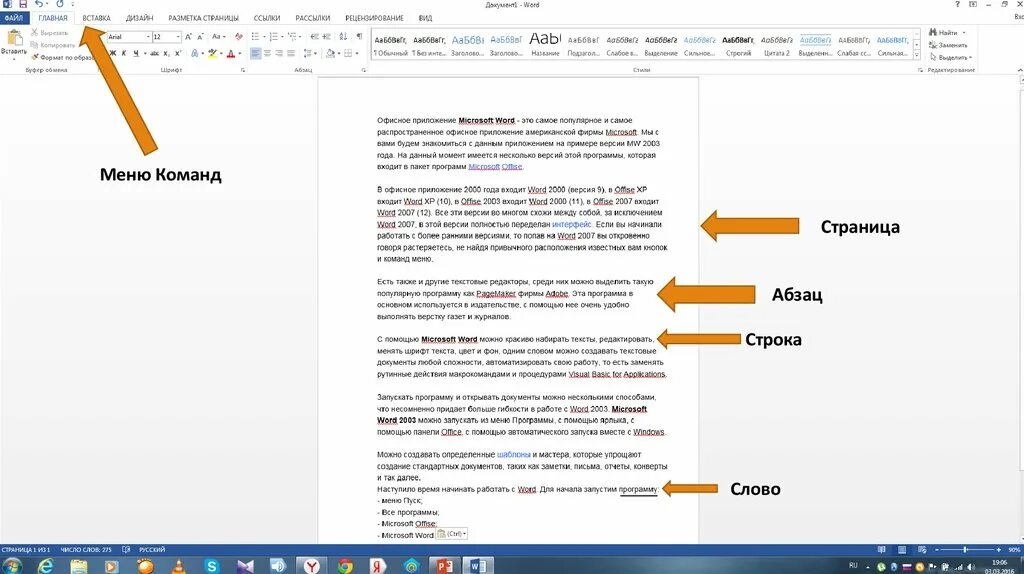Open the multilevel list icon

(293, 37)
